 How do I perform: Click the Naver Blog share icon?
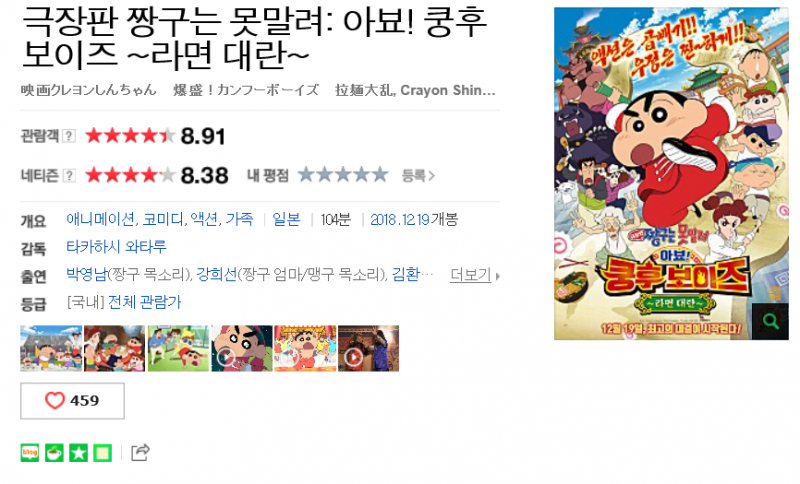[30, 452]
